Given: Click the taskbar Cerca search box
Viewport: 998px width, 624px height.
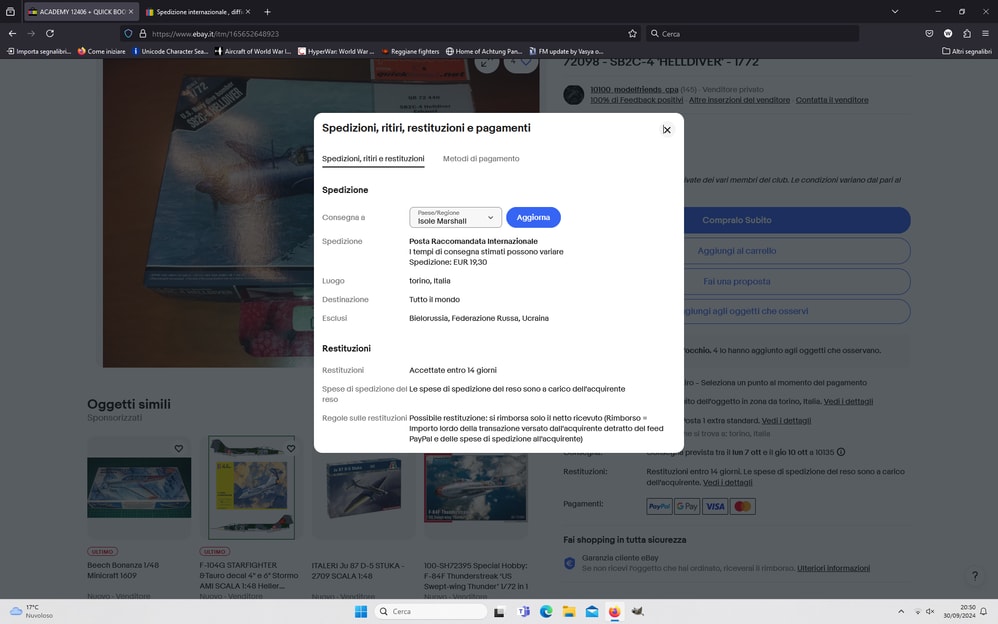Looking at the screenshot, I should pyautogui.click(x=431, y=611).
